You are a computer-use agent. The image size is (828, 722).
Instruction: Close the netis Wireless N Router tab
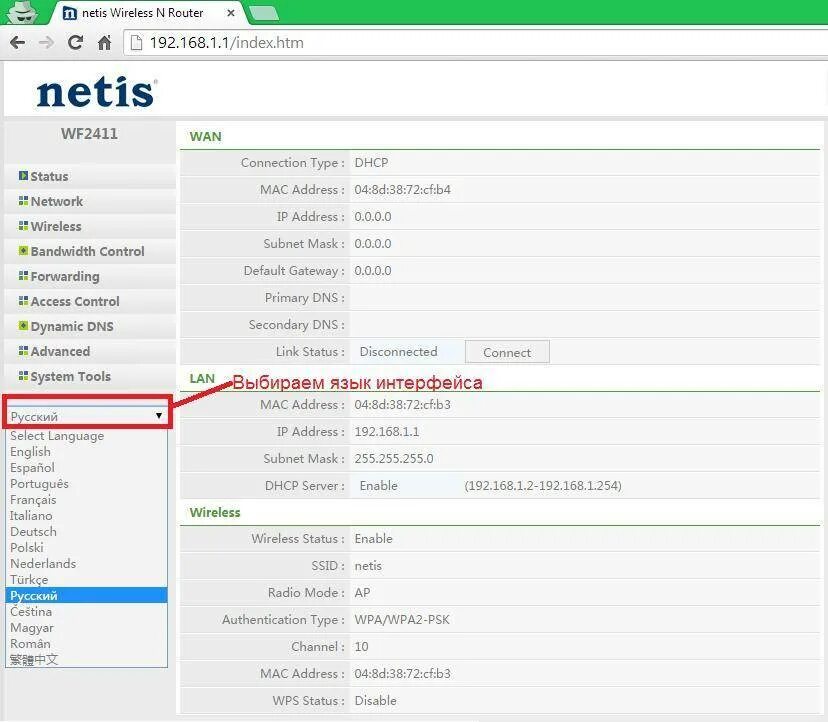click(231, 13)
